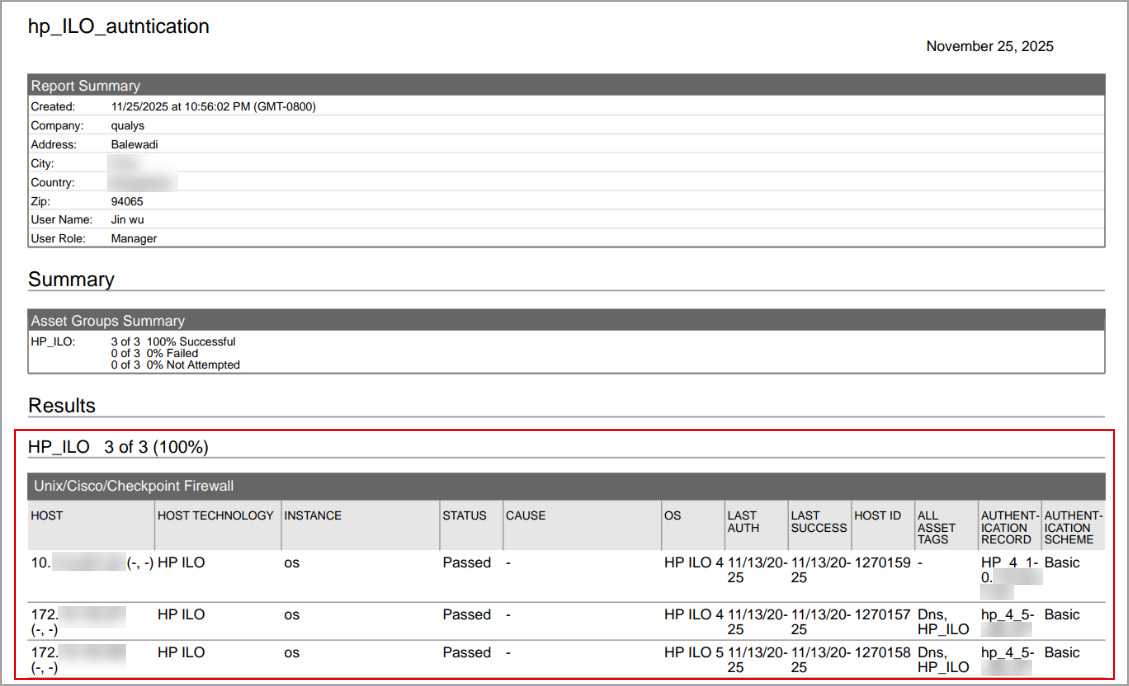Click the AUTHENTICATION SCHEME column header
The height and width of the screenshot is (686, 1129).
(1073, 527)
